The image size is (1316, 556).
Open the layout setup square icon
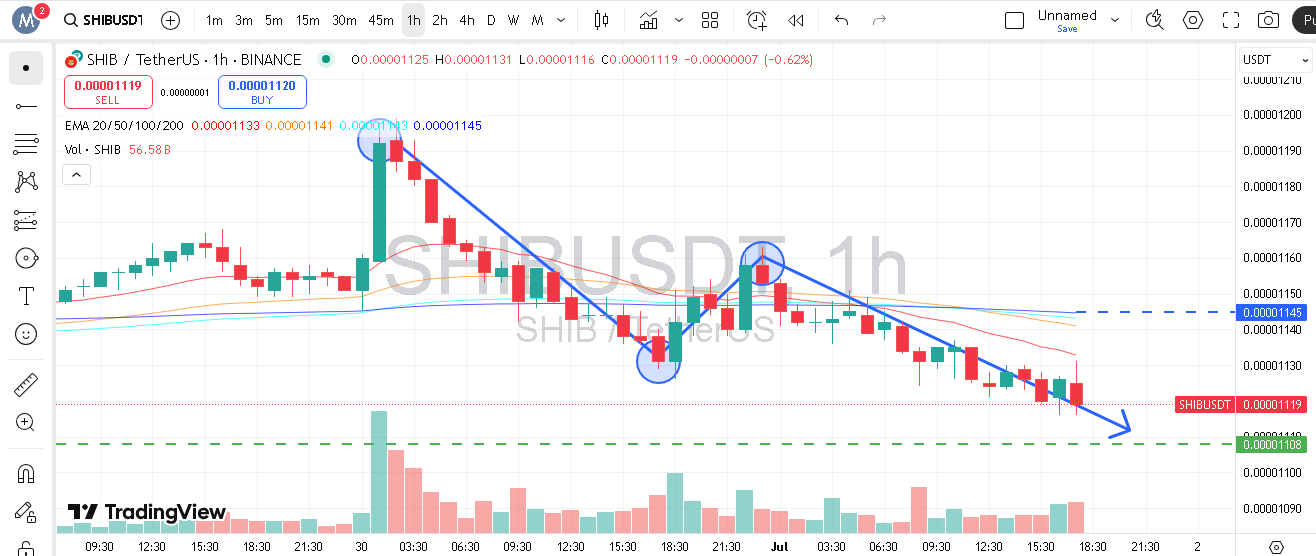point(1014,20)
